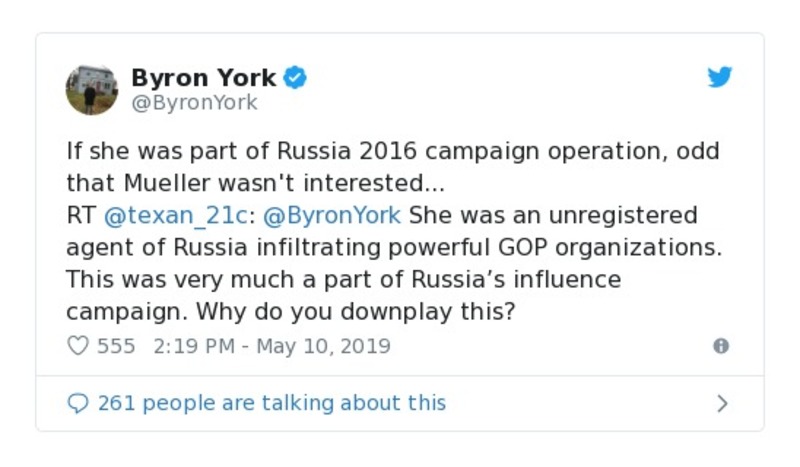This screenshot has height=467, width=800.
Task: Click the "RT" prefix before the quoted tweet
Action: pos(80,215)
